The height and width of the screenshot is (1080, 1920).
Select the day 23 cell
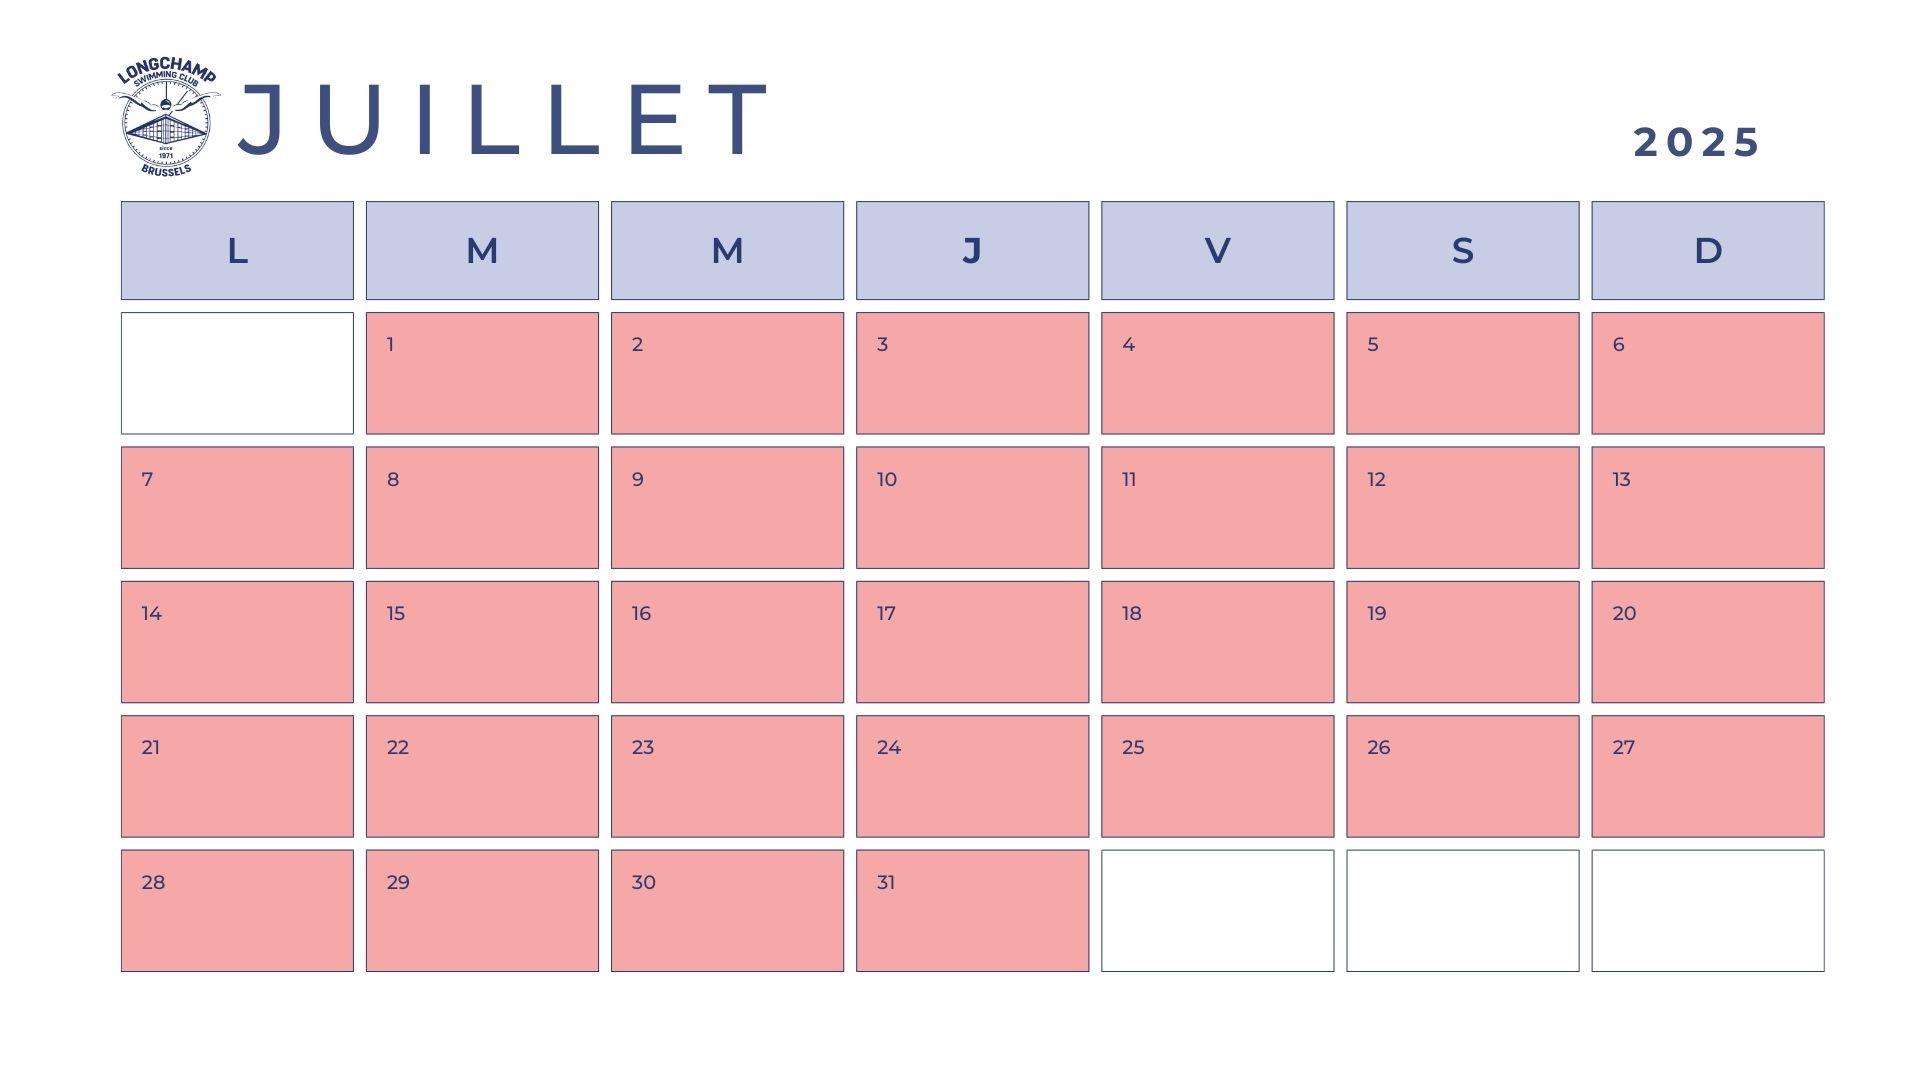727,776
